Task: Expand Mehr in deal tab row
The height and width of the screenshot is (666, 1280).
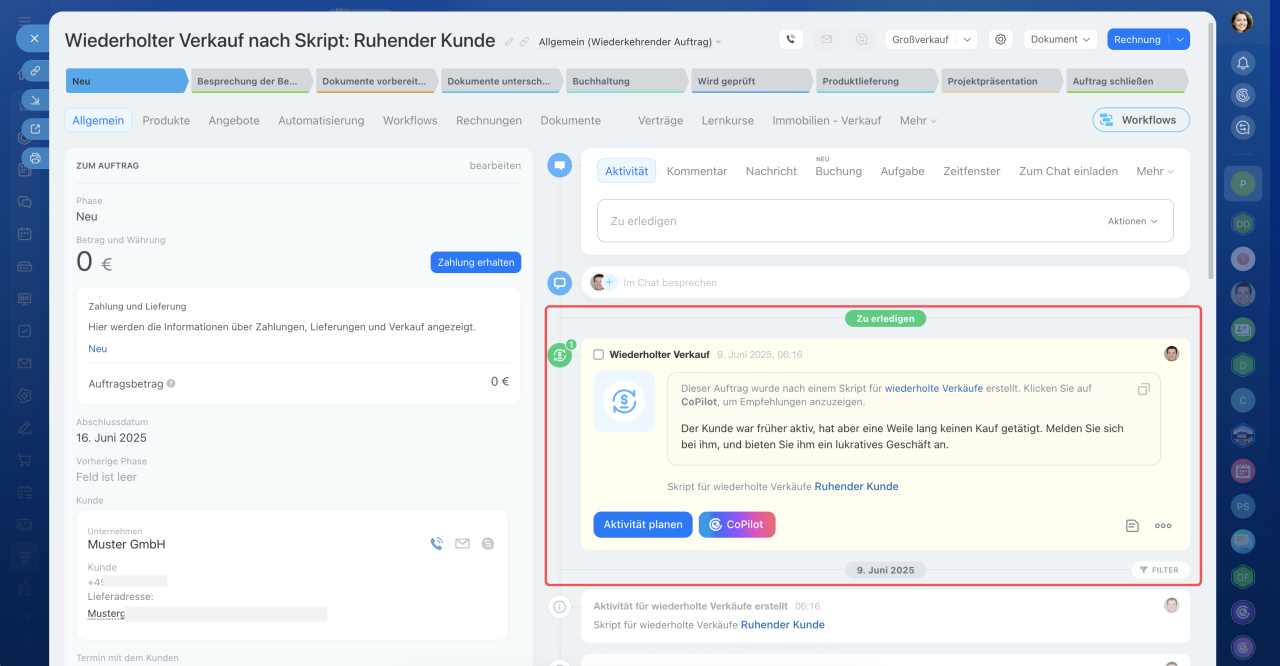Action: click(918, 120)
